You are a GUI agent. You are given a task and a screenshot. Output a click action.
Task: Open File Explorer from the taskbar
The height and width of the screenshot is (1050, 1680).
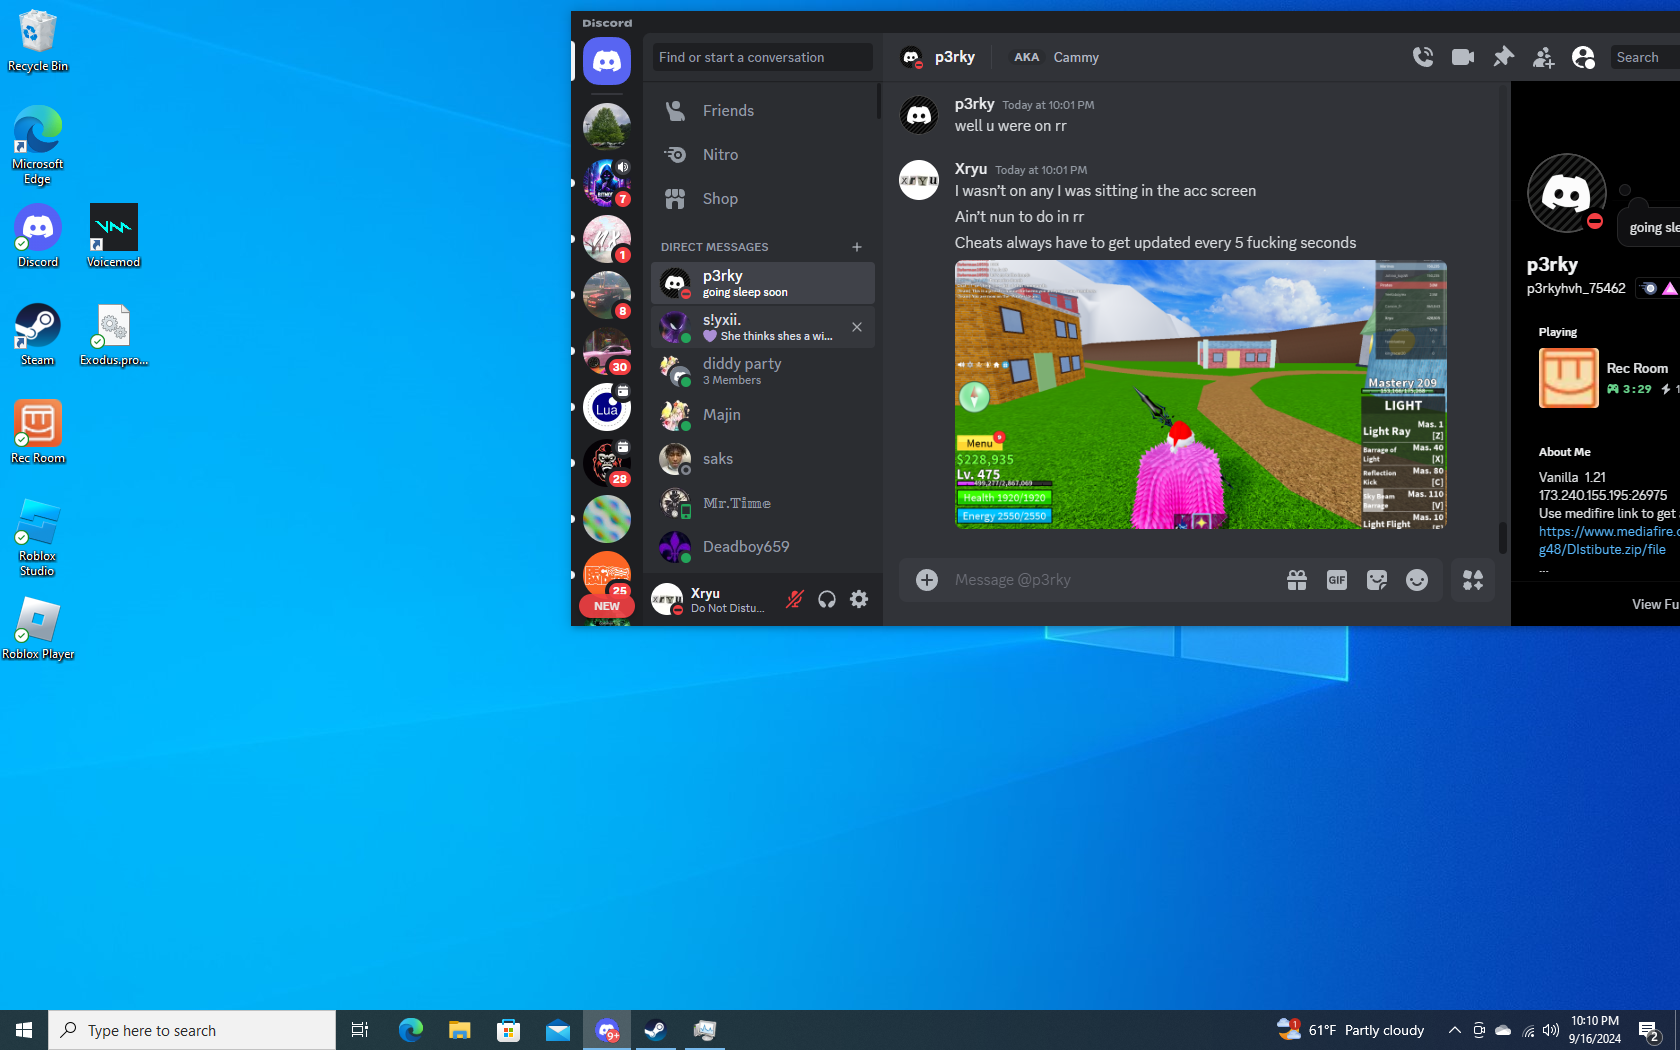coord(459,1030)
